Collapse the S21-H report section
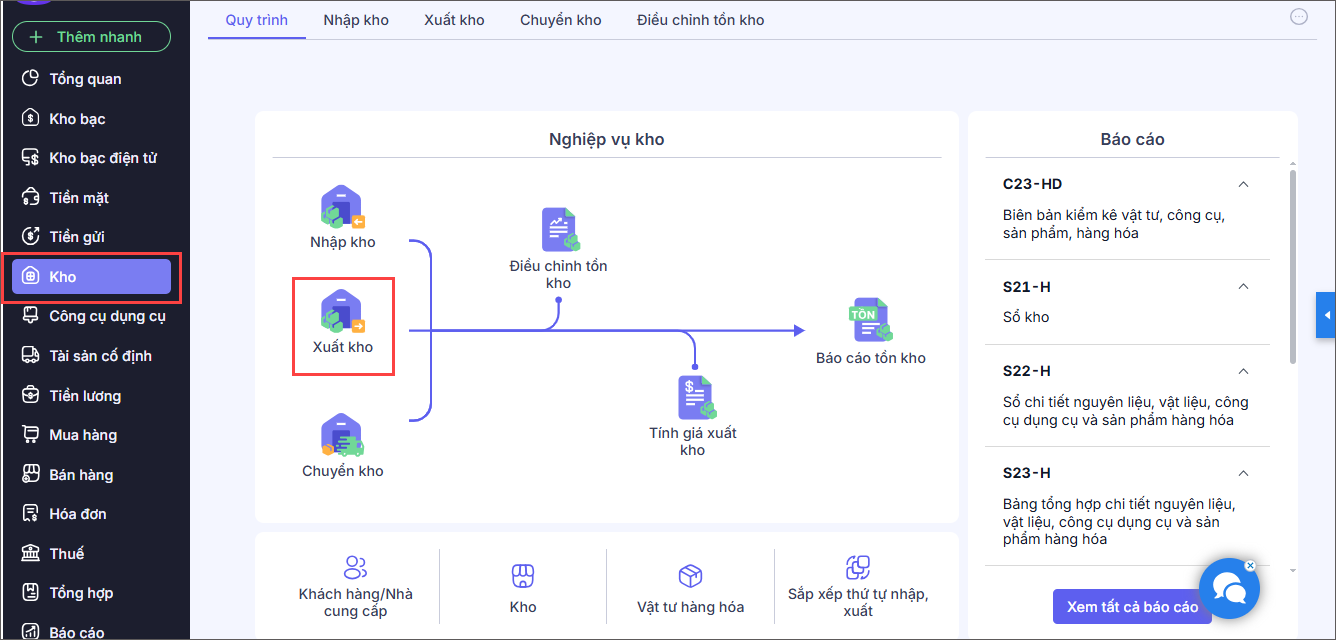 coord(1243,287)
